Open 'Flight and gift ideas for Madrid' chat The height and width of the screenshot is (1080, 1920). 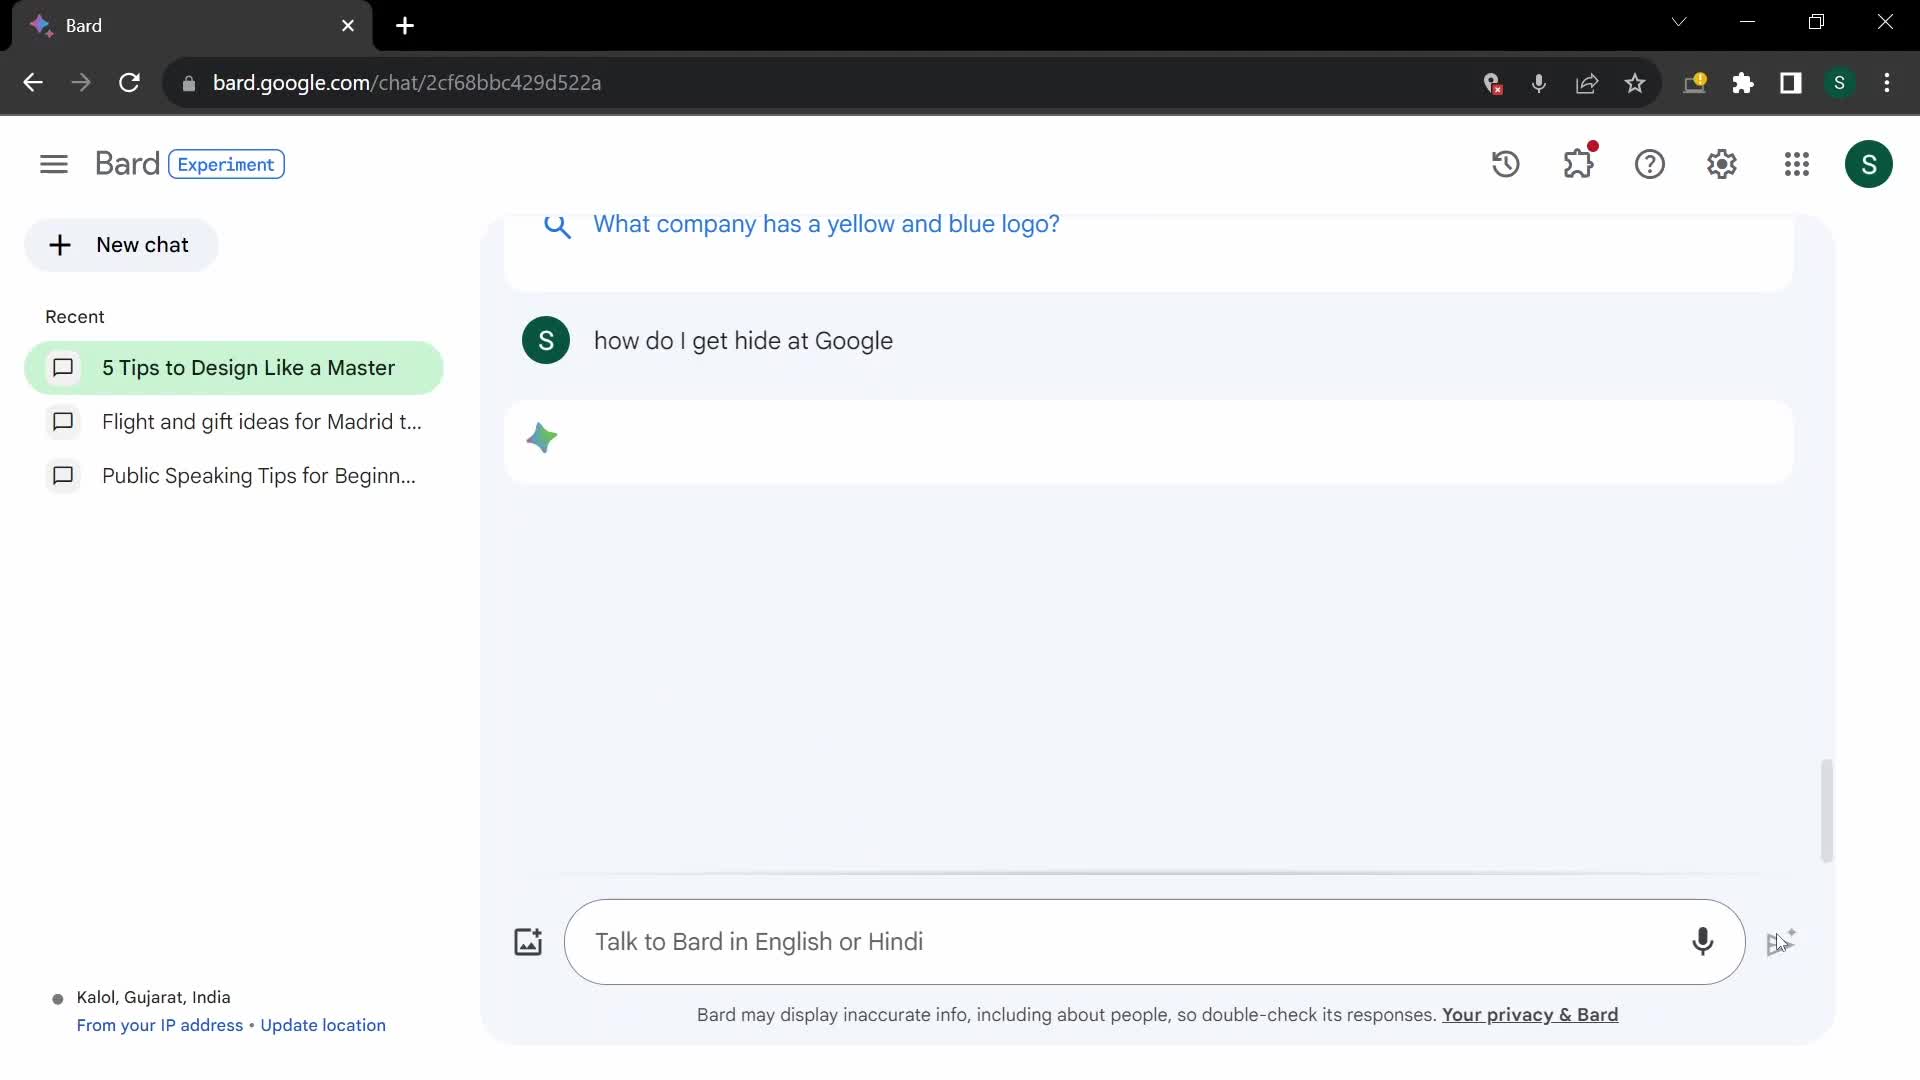pos(234,422)
